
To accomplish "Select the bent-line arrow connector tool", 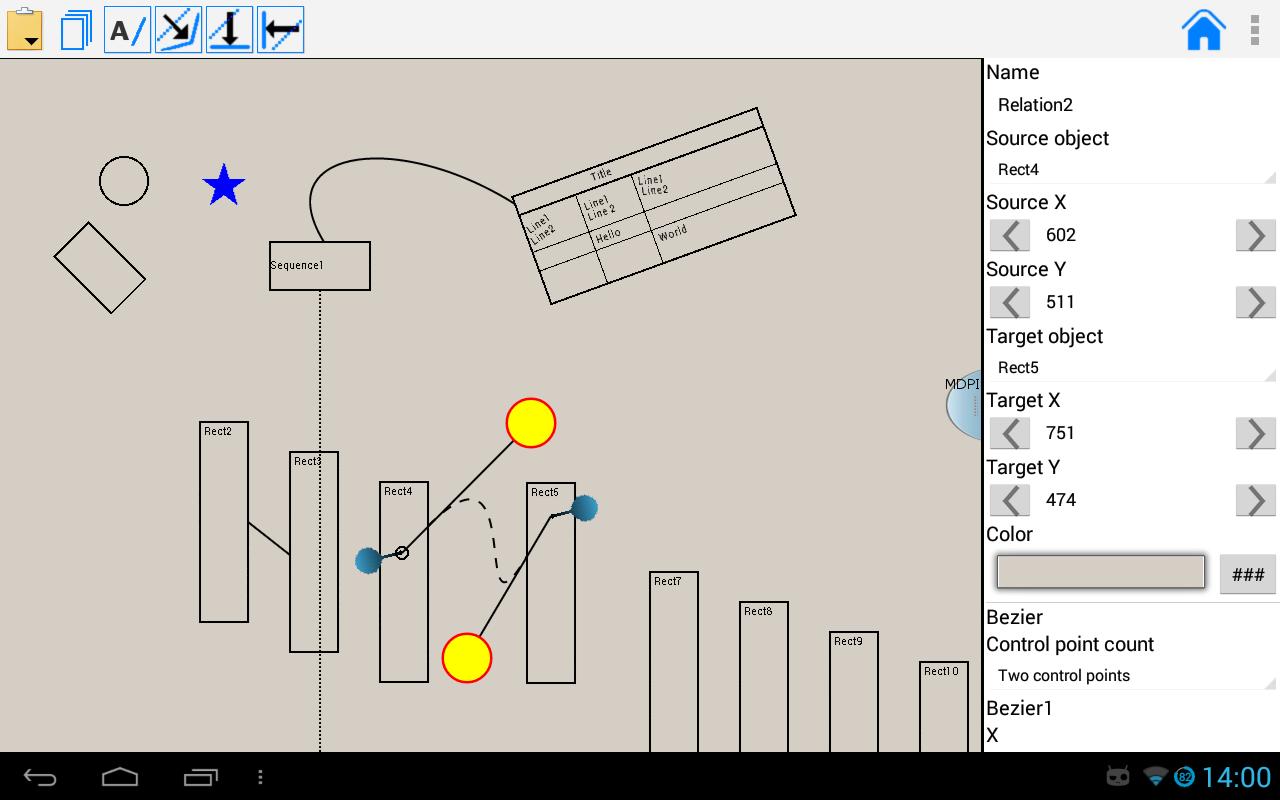I will [177, 28].
